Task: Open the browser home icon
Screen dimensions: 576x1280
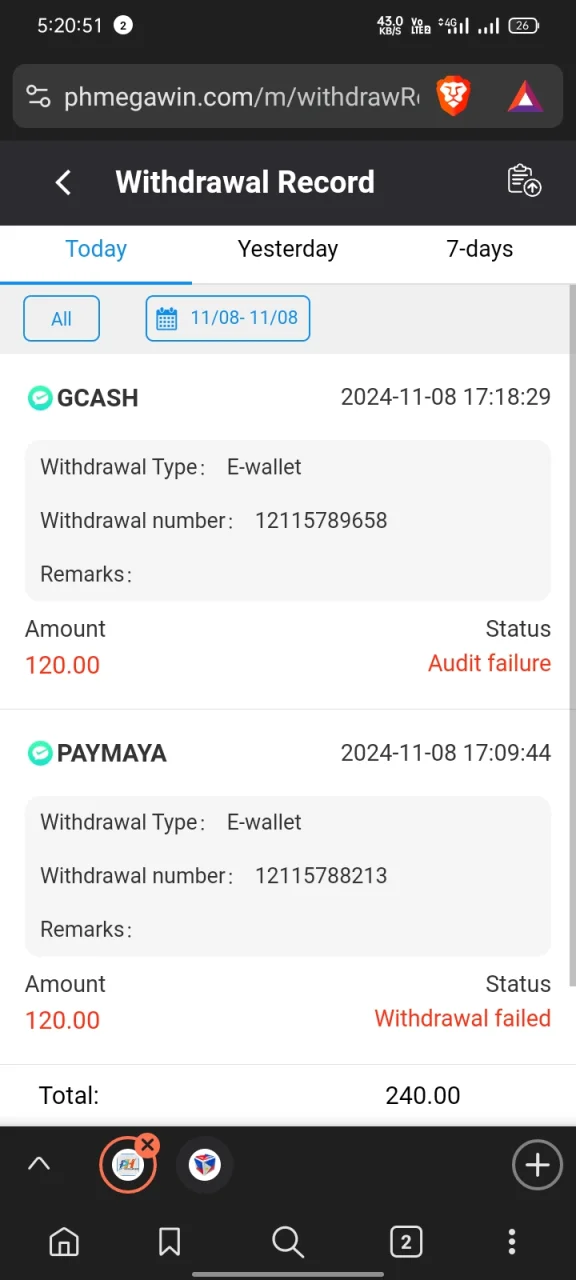Action: pos(64,1242)
